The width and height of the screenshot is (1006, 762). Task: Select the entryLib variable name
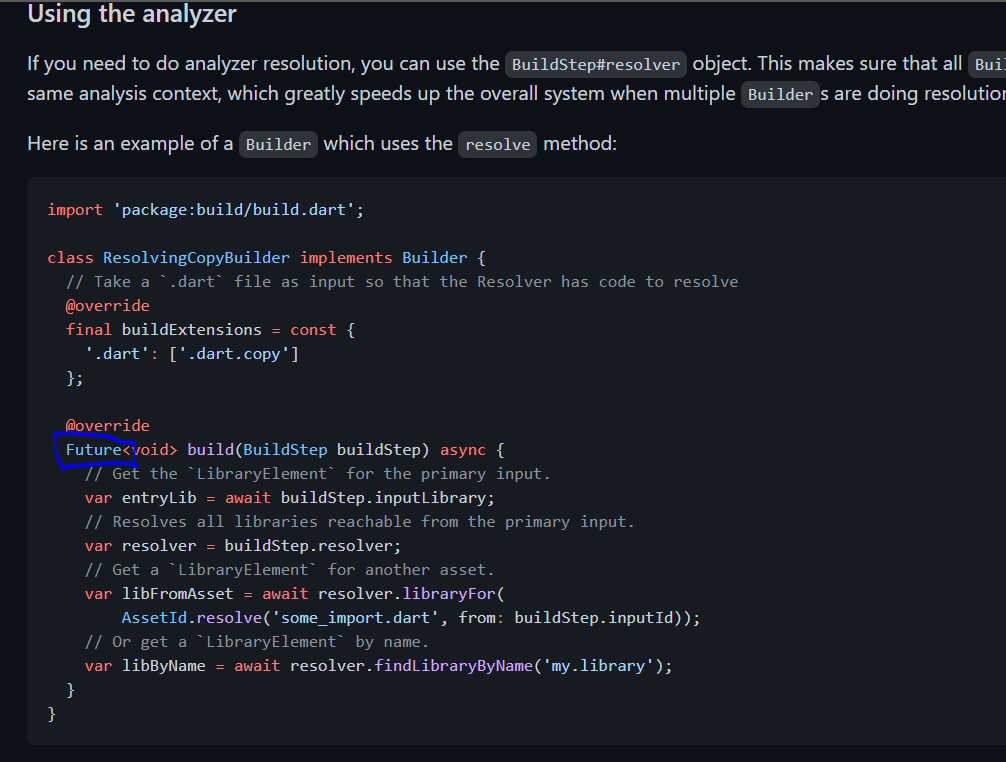pos(159,497)
